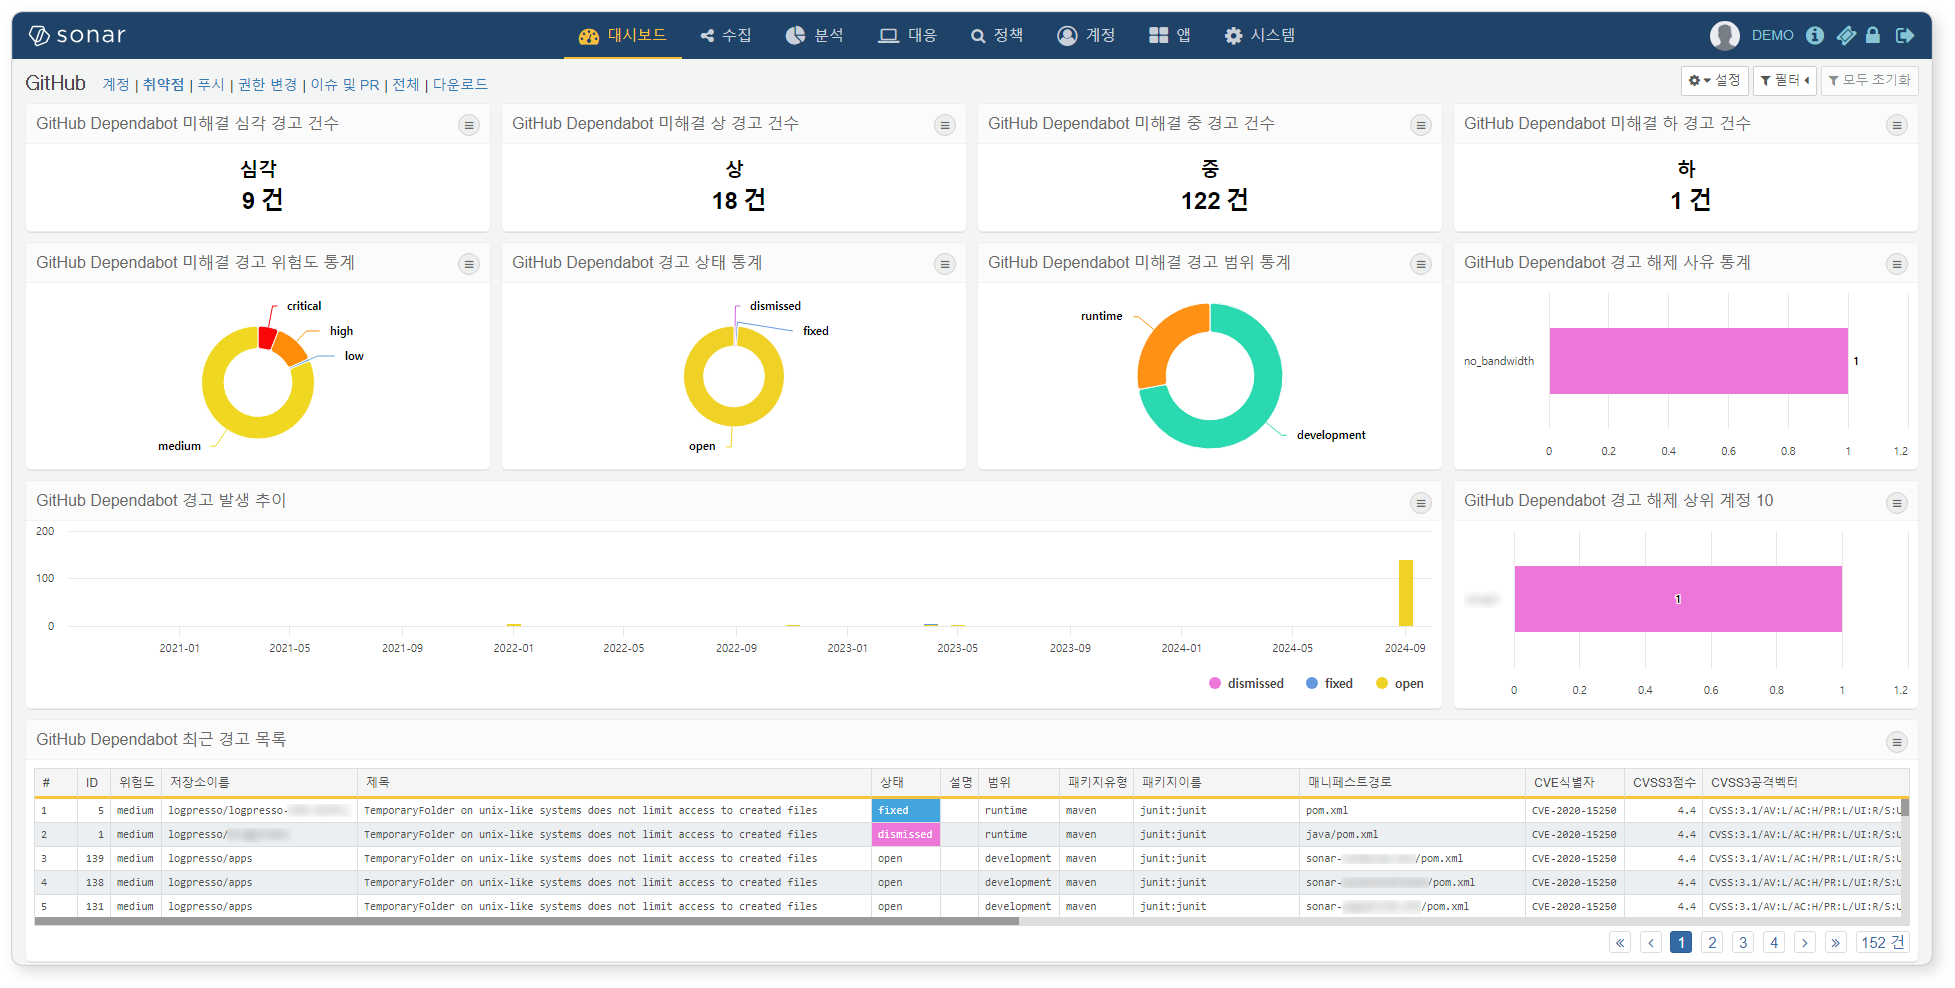Click the no_bandwidth bar
Image resolution: width=1955 pixels, height=988 pixels.
(1698, 361)
